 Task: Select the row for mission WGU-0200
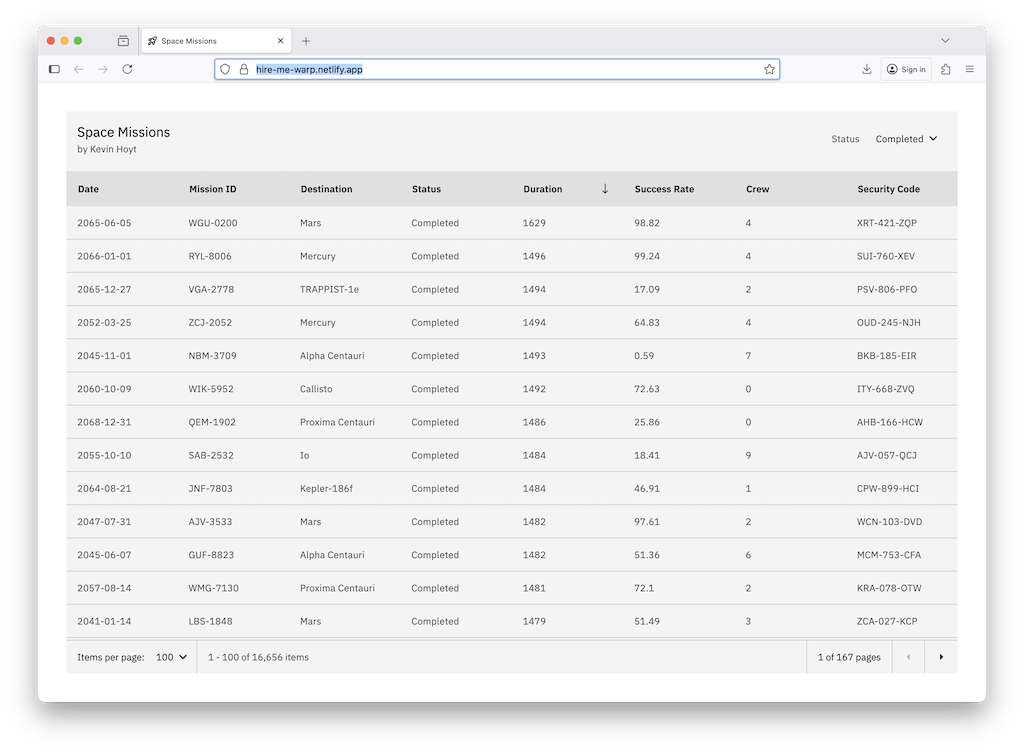click(x=212, y=223)
